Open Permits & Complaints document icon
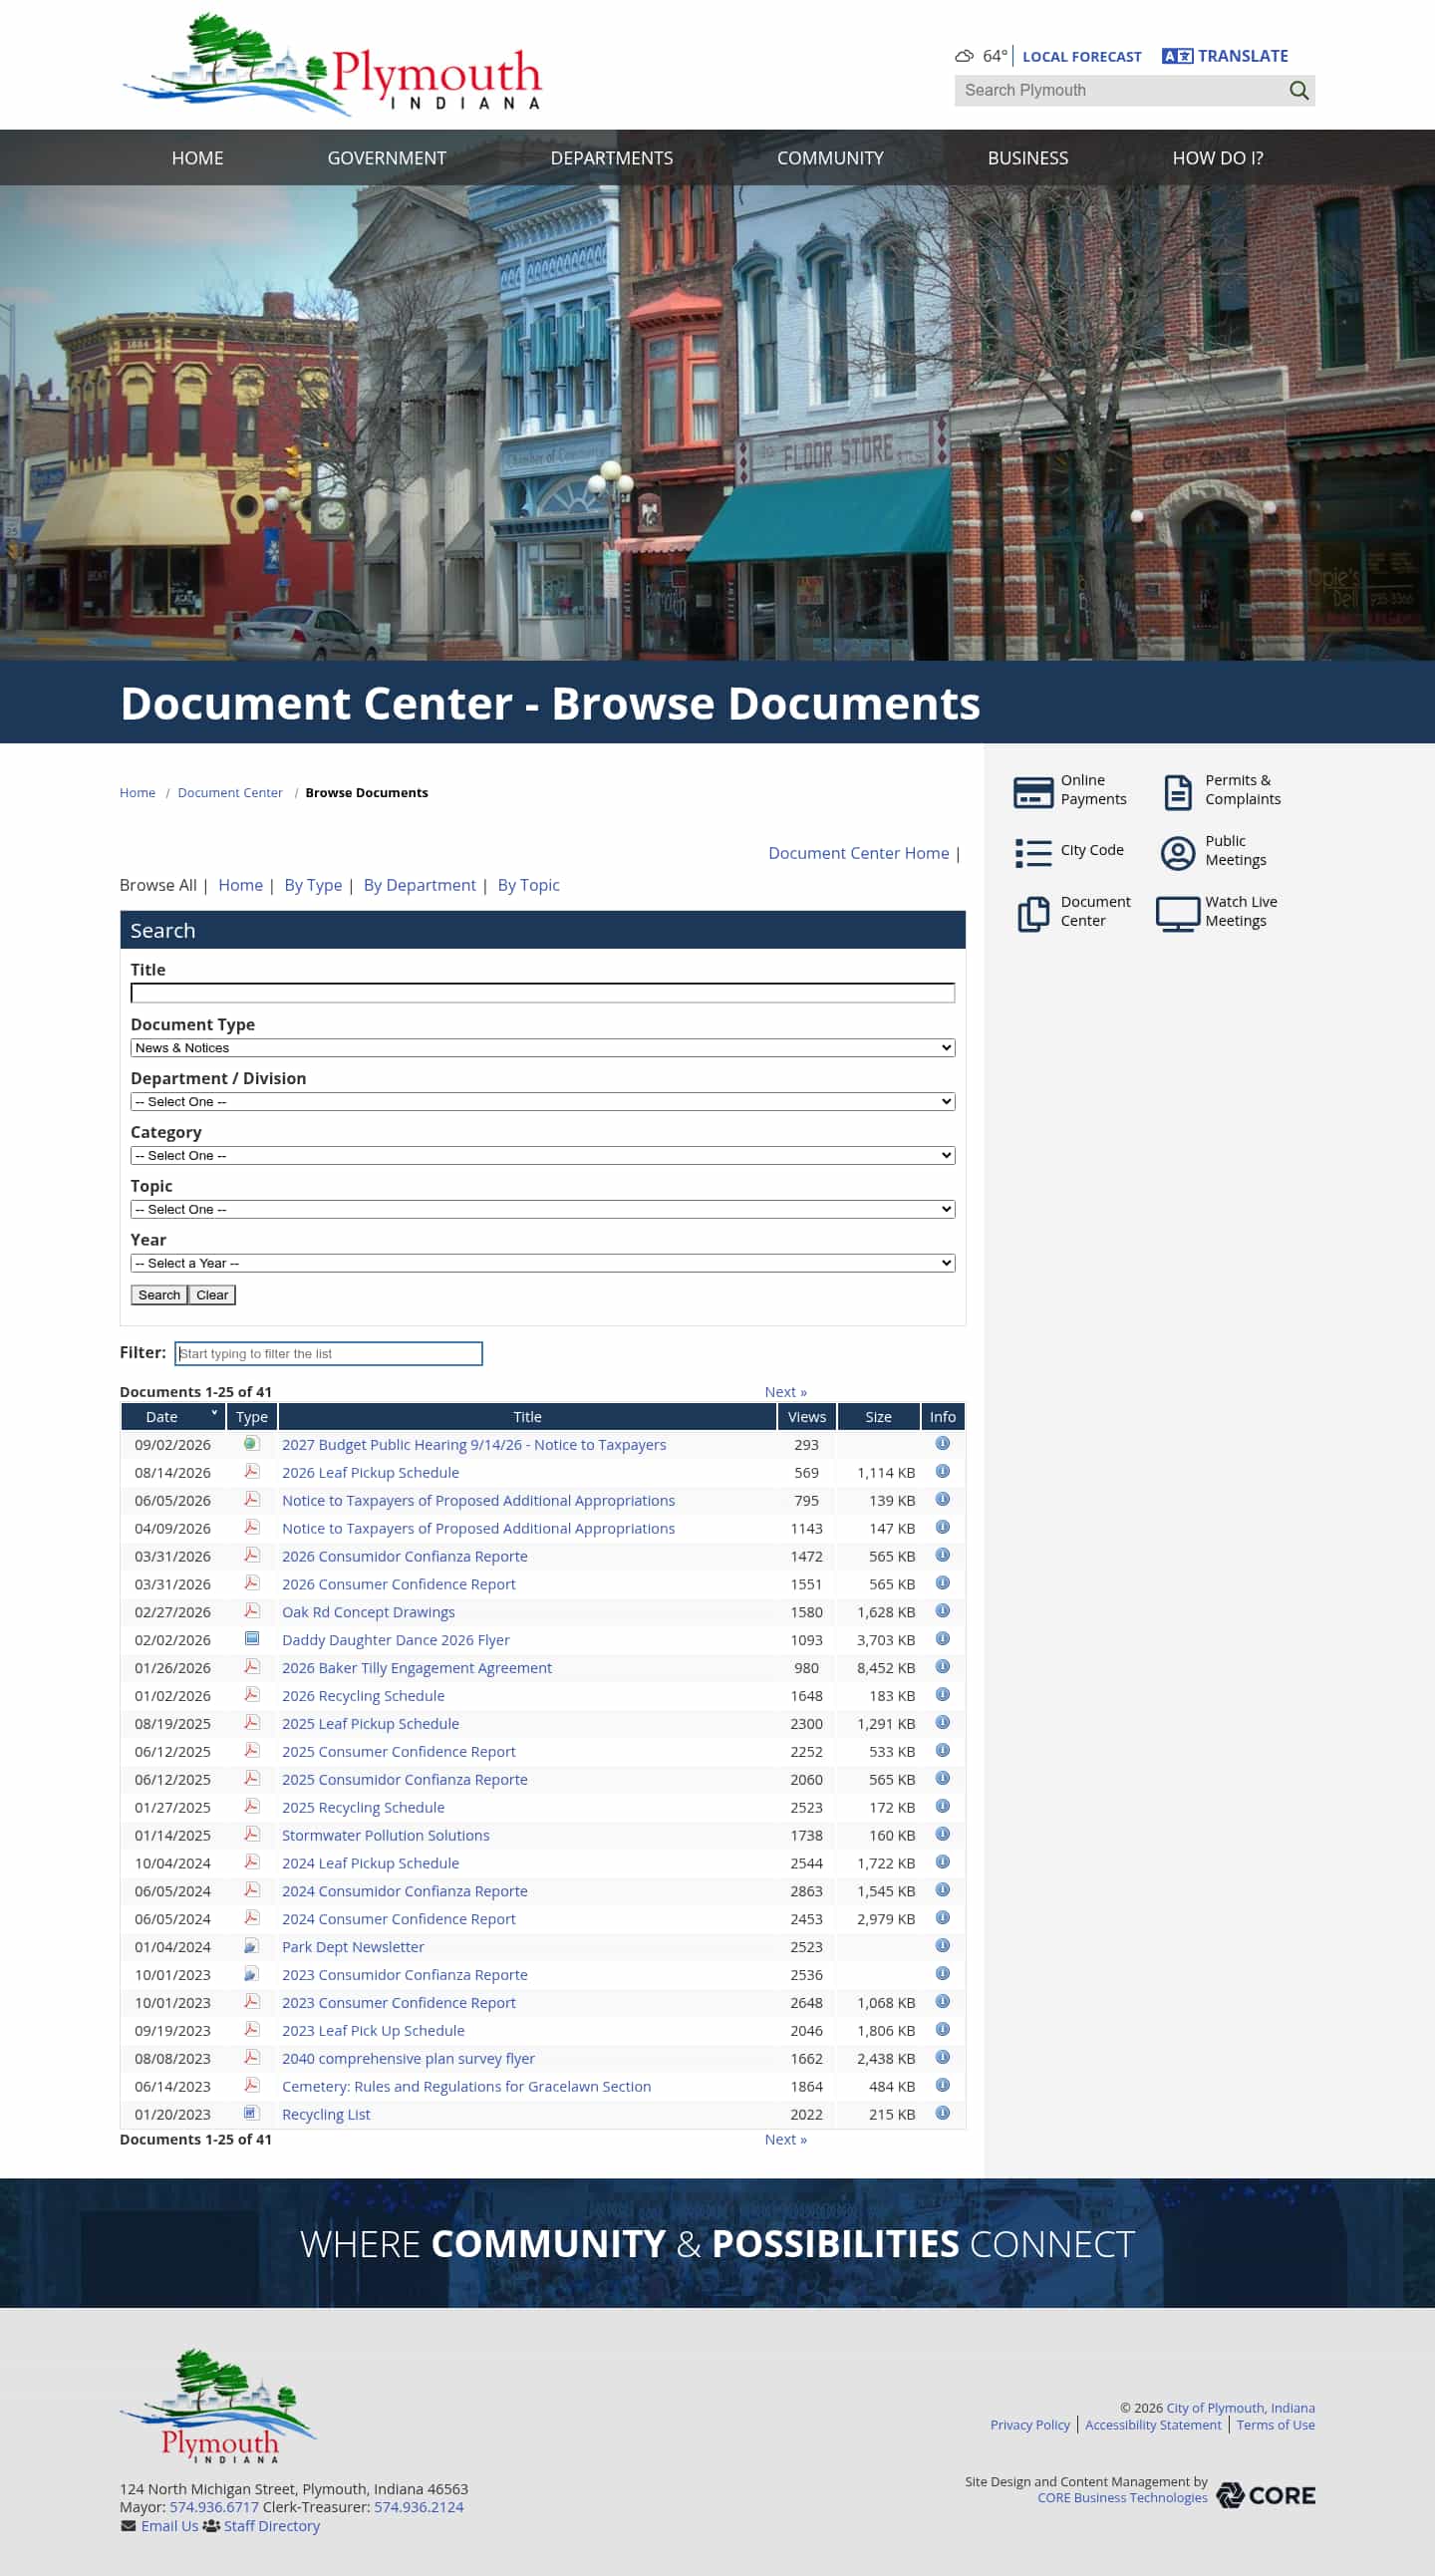The image size is (1435, 2576). click(1178, 792)
